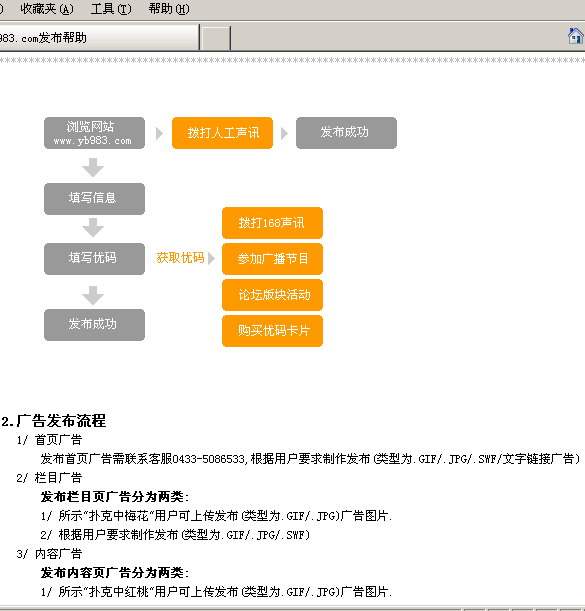The image size is (585, 611).
Task: Open the 帮助(H) menu
Action: [169, 9]
